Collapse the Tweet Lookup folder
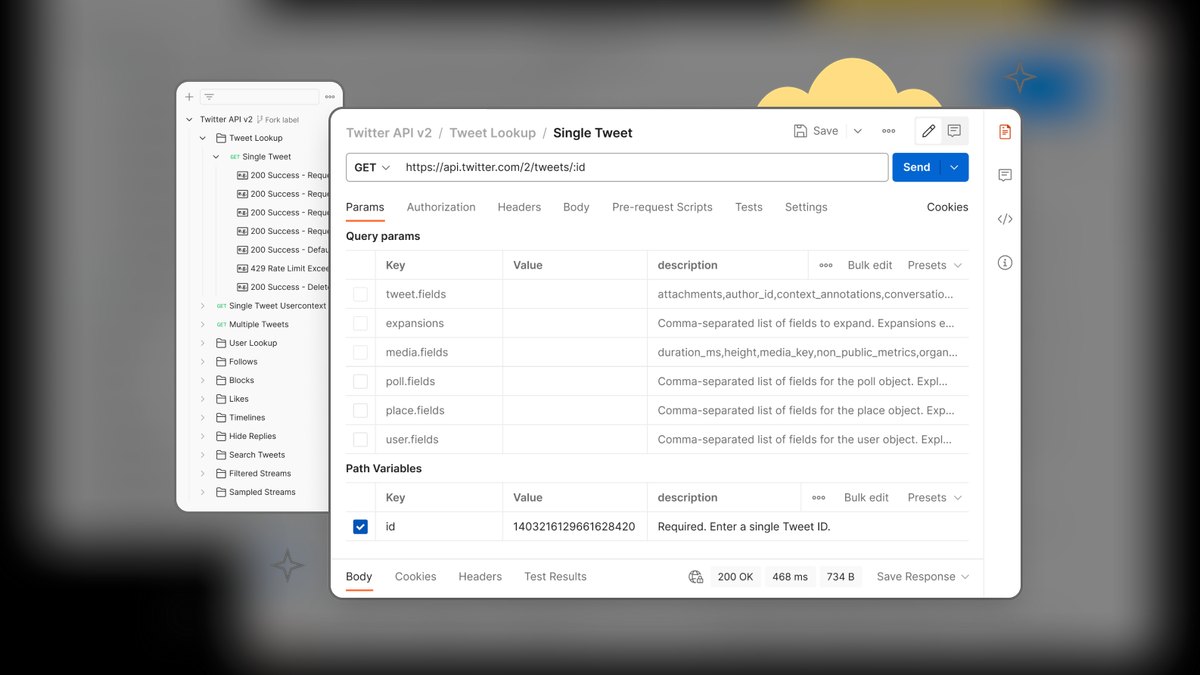This screenshot has width=1200, height=675. 202,138
